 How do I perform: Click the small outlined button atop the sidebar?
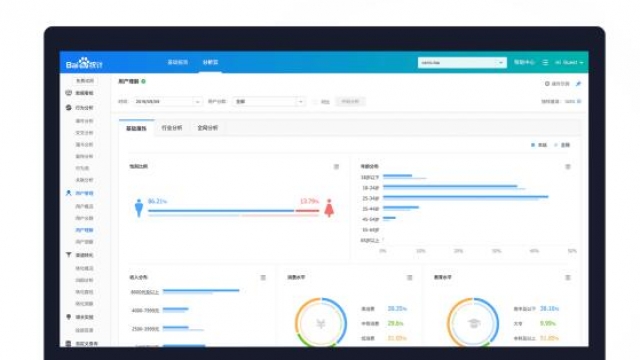tap(84, 81)
